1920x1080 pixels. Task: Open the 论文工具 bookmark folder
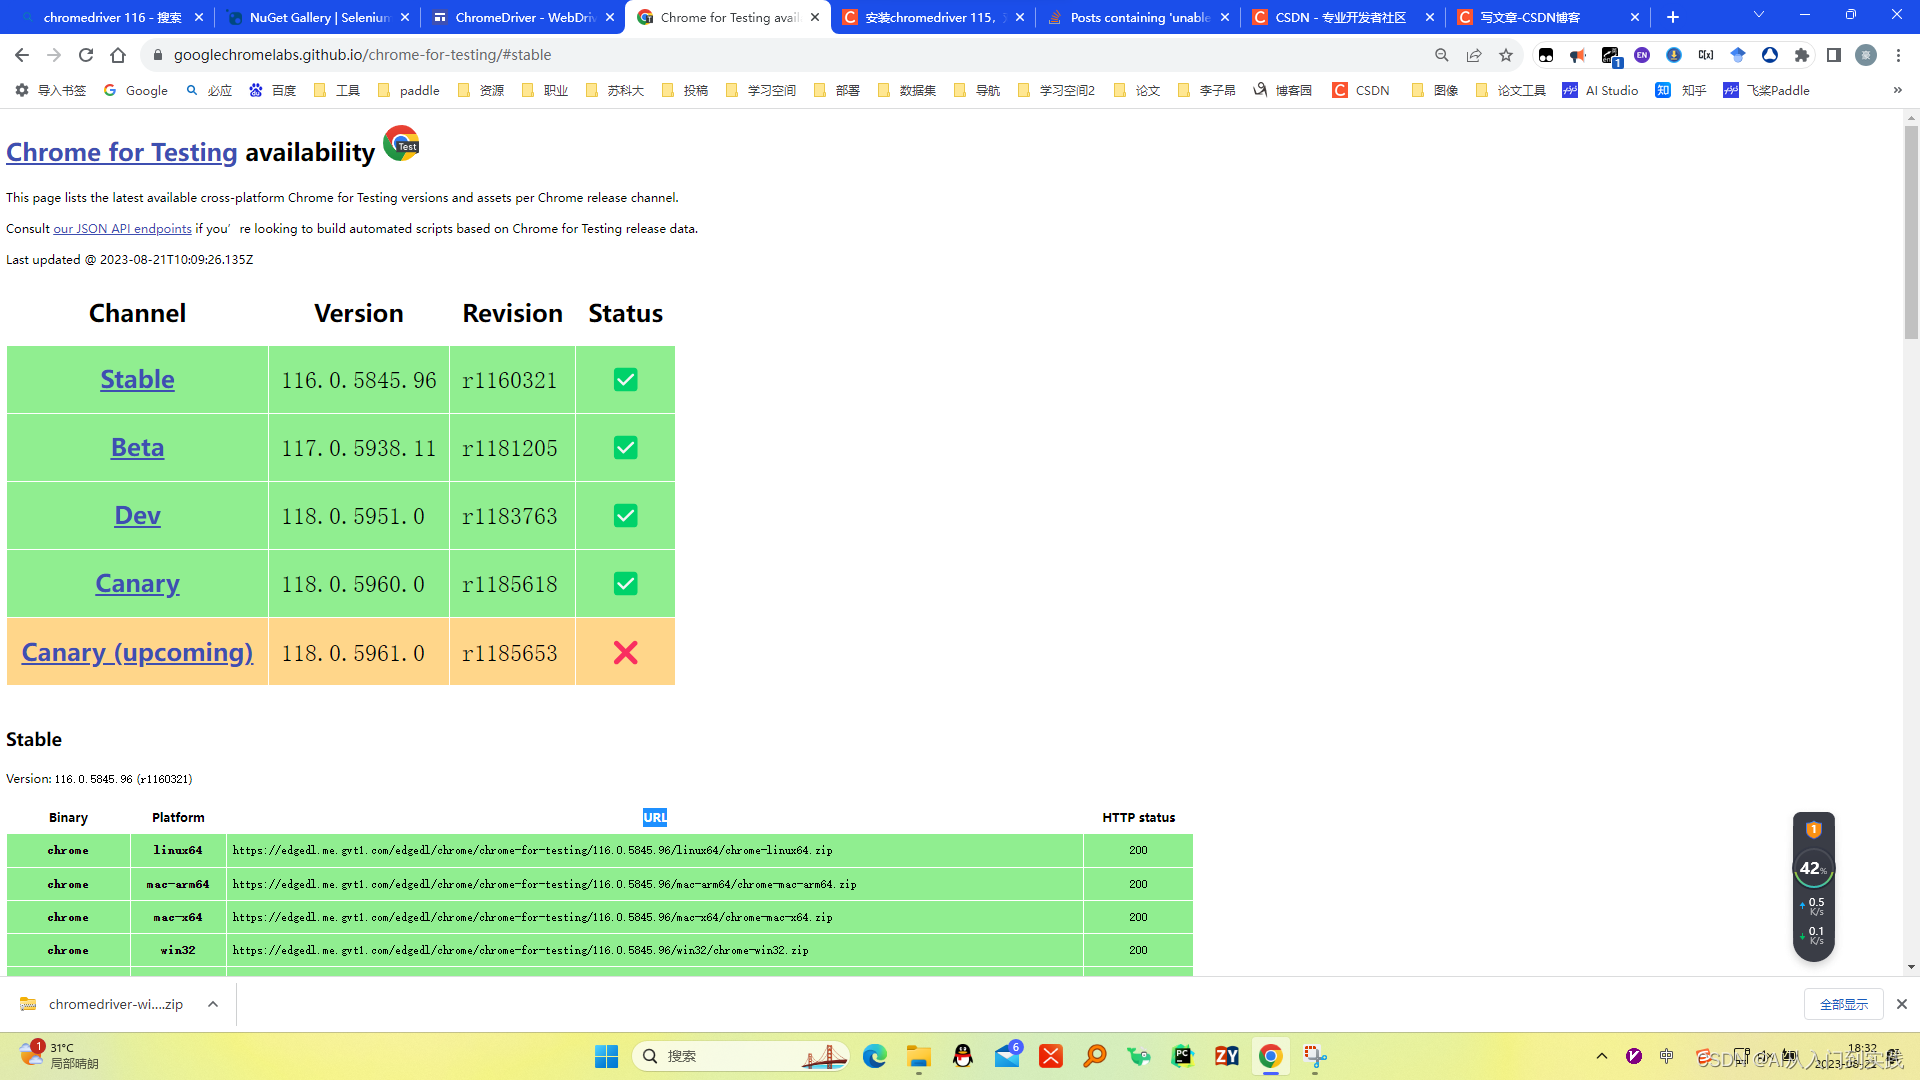point(1511,90)
